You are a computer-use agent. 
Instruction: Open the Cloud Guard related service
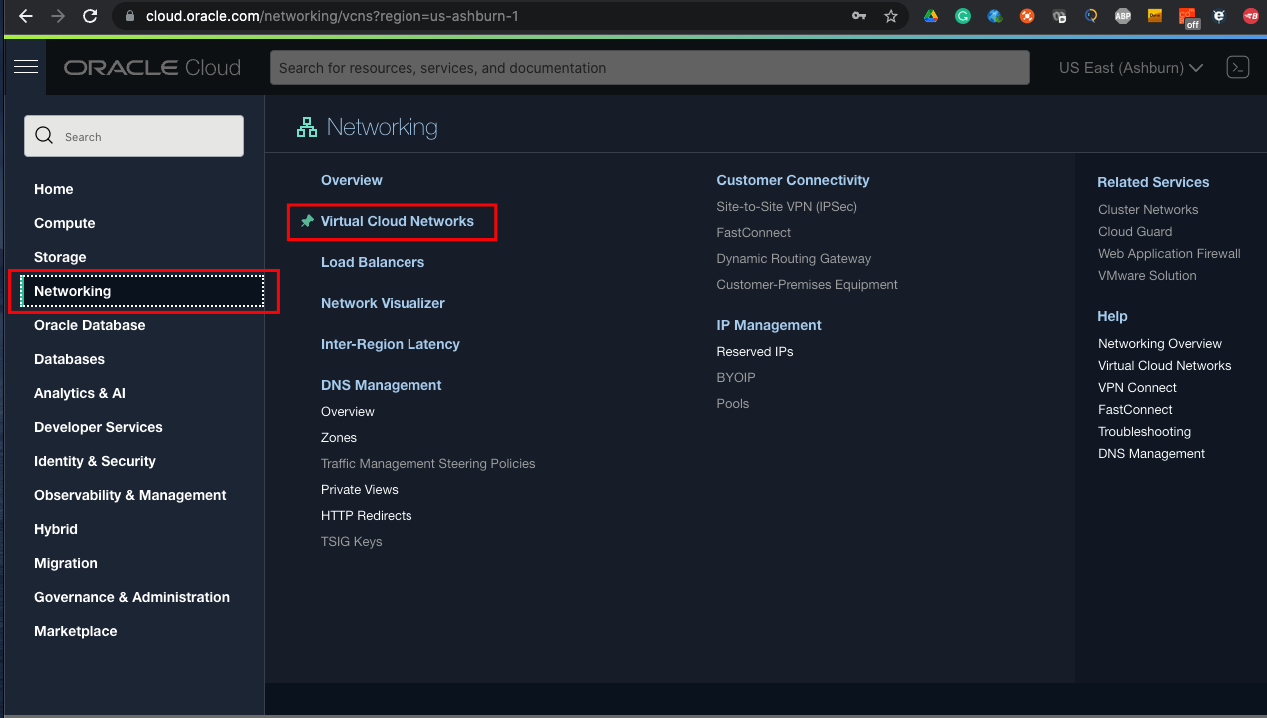point(1135,232)
